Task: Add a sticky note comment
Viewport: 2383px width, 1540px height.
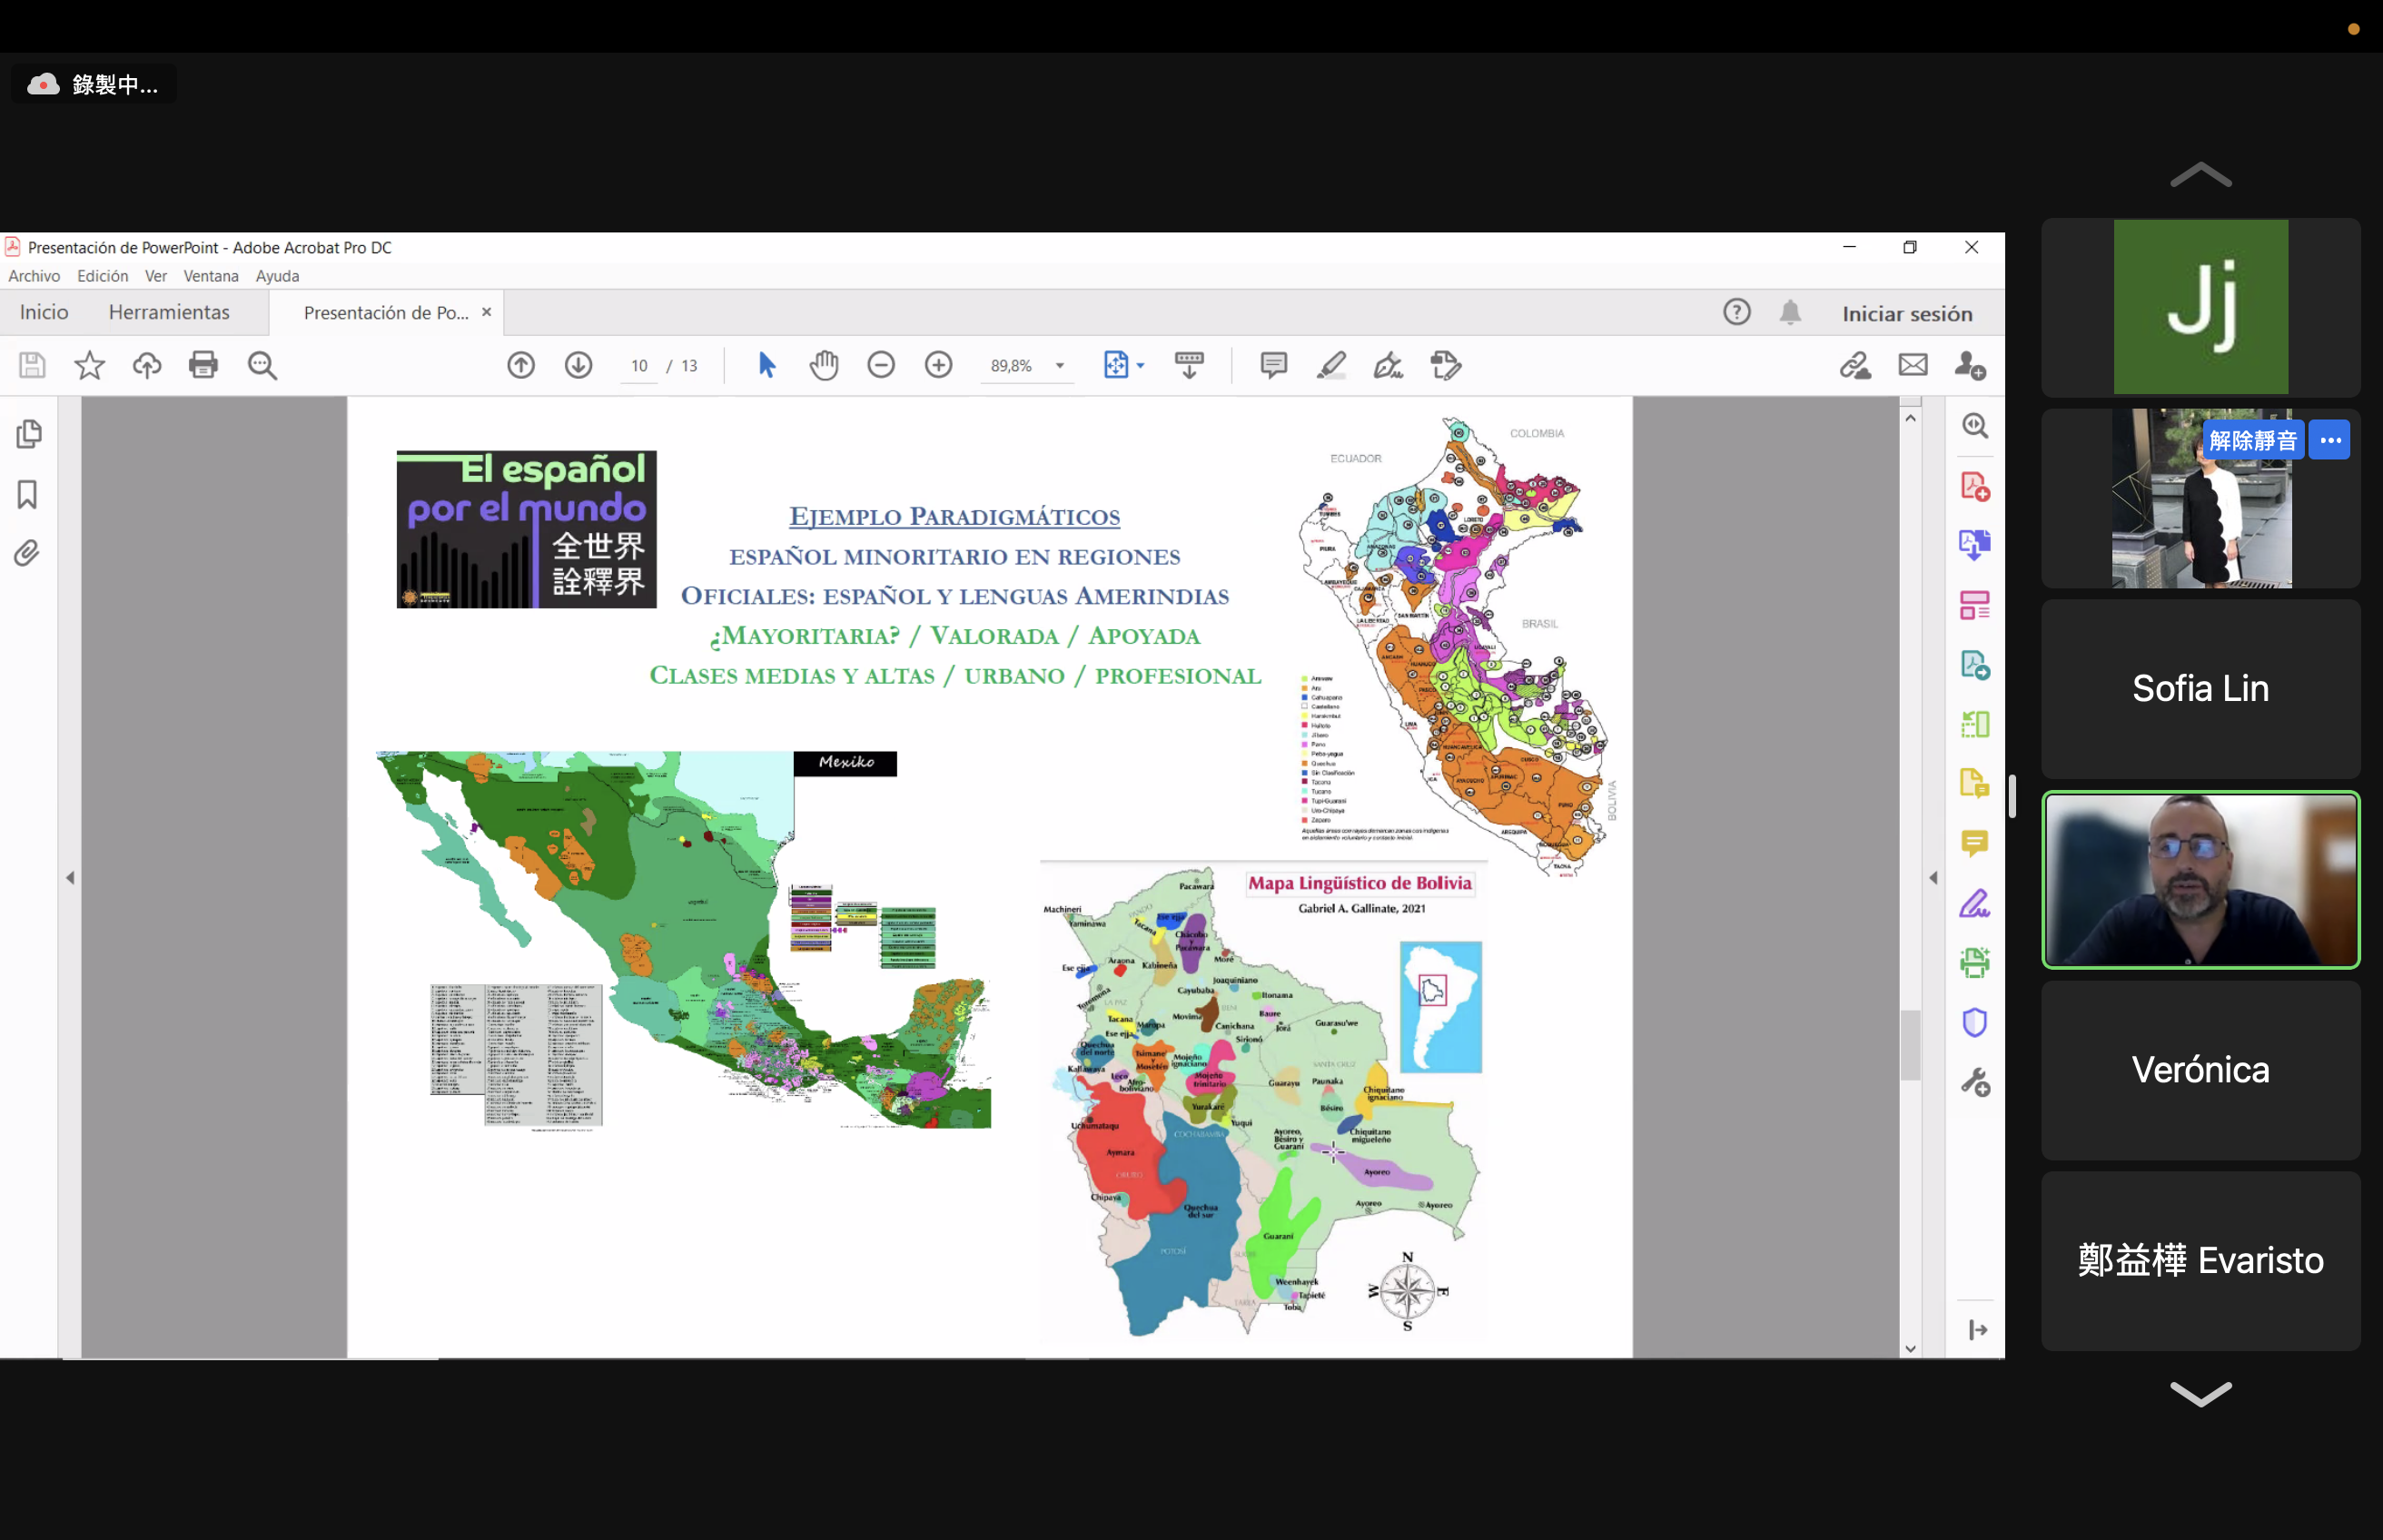Action: [1274, 365]
